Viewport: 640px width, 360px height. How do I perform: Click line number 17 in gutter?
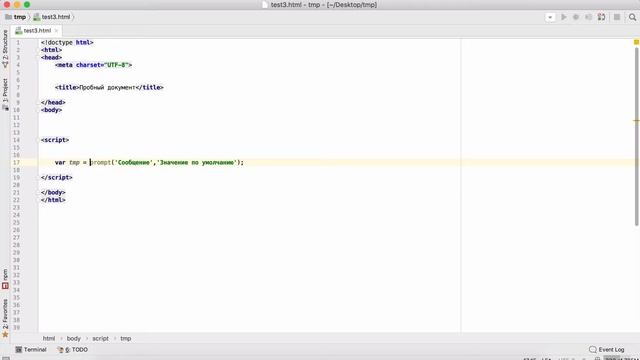pos(16,162)
